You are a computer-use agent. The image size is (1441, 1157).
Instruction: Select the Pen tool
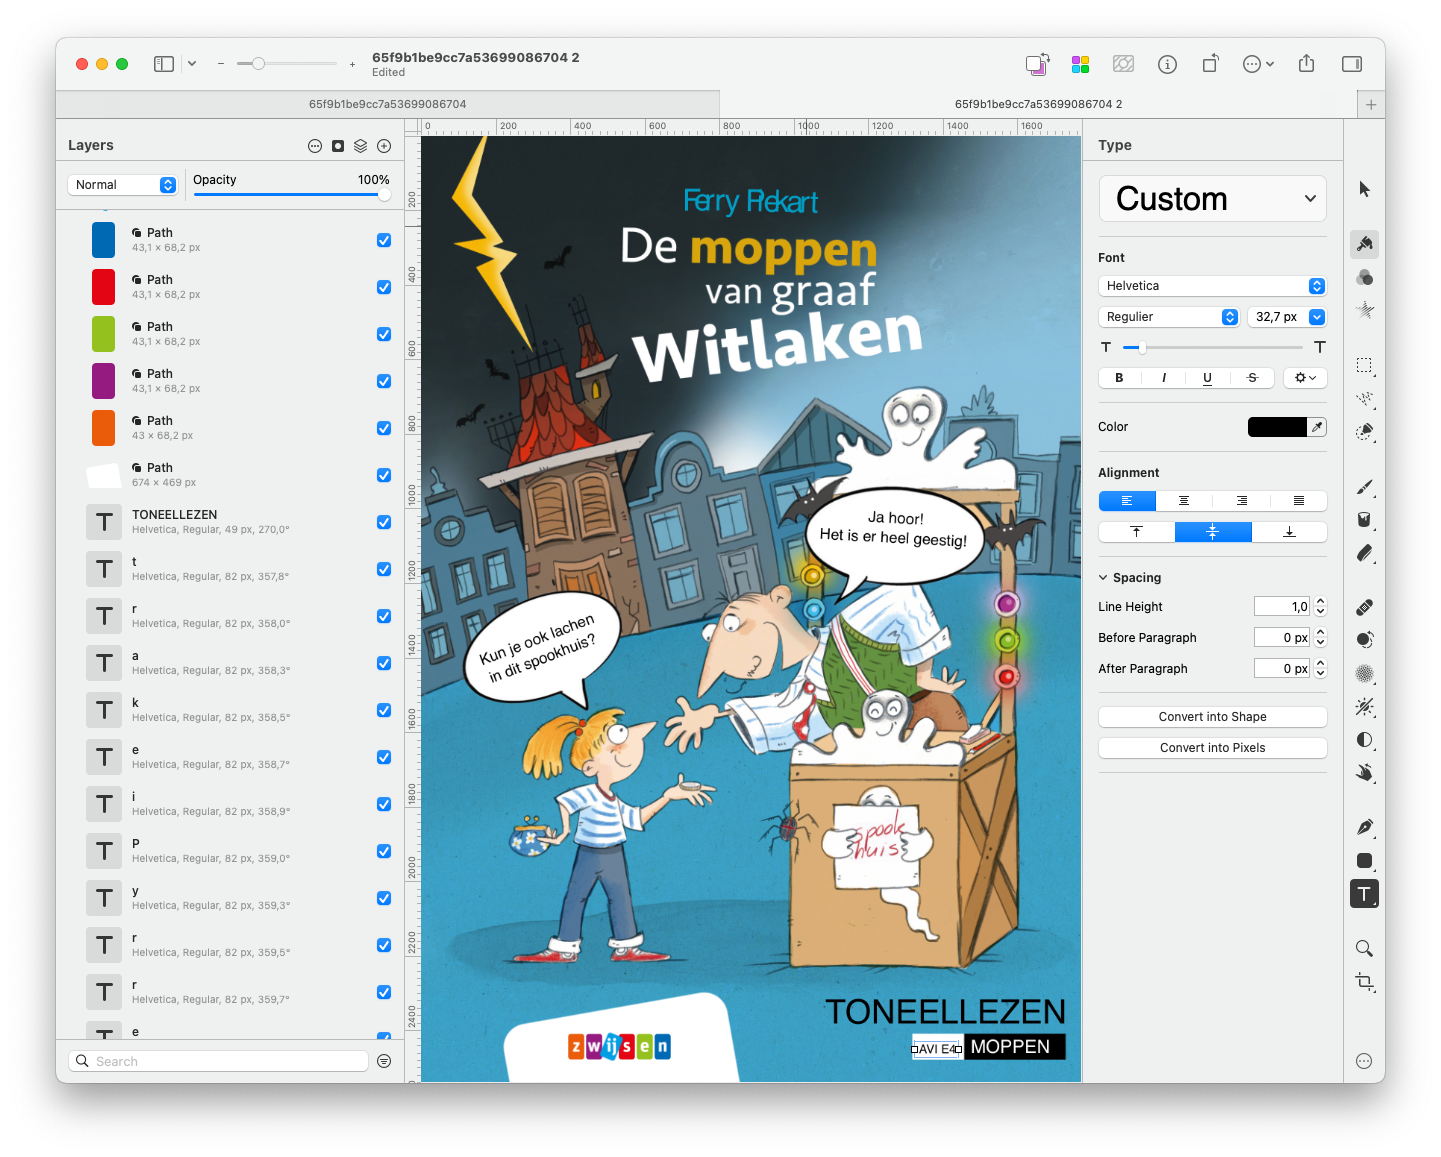pos(1364,827)
